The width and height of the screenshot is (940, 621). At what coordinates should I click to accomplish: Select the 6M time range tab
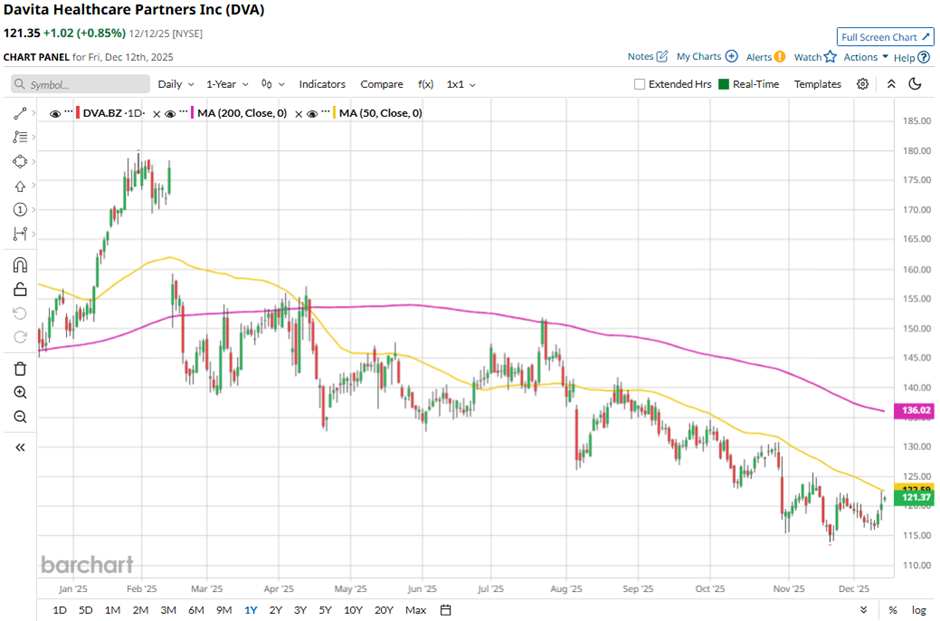195,610
